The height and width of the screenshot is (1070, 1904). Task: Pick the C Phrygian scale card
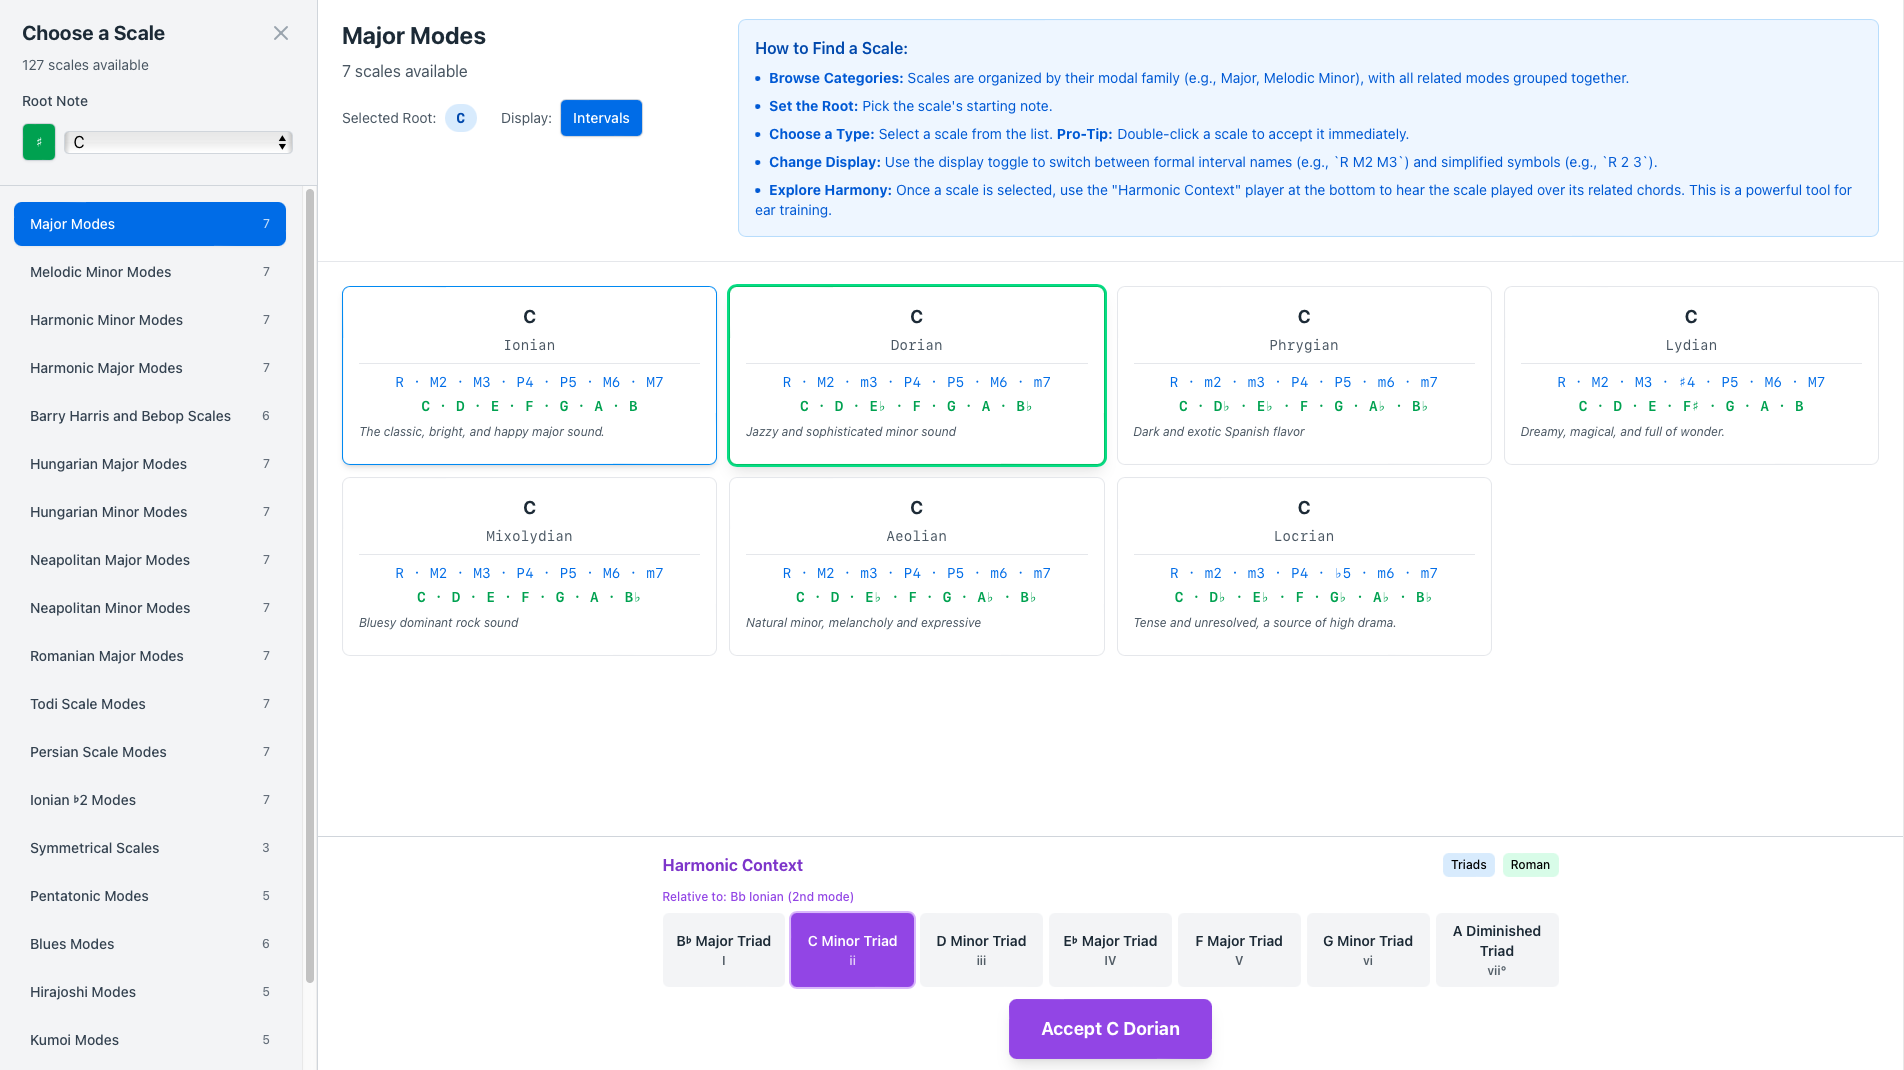coord(1303,375)
